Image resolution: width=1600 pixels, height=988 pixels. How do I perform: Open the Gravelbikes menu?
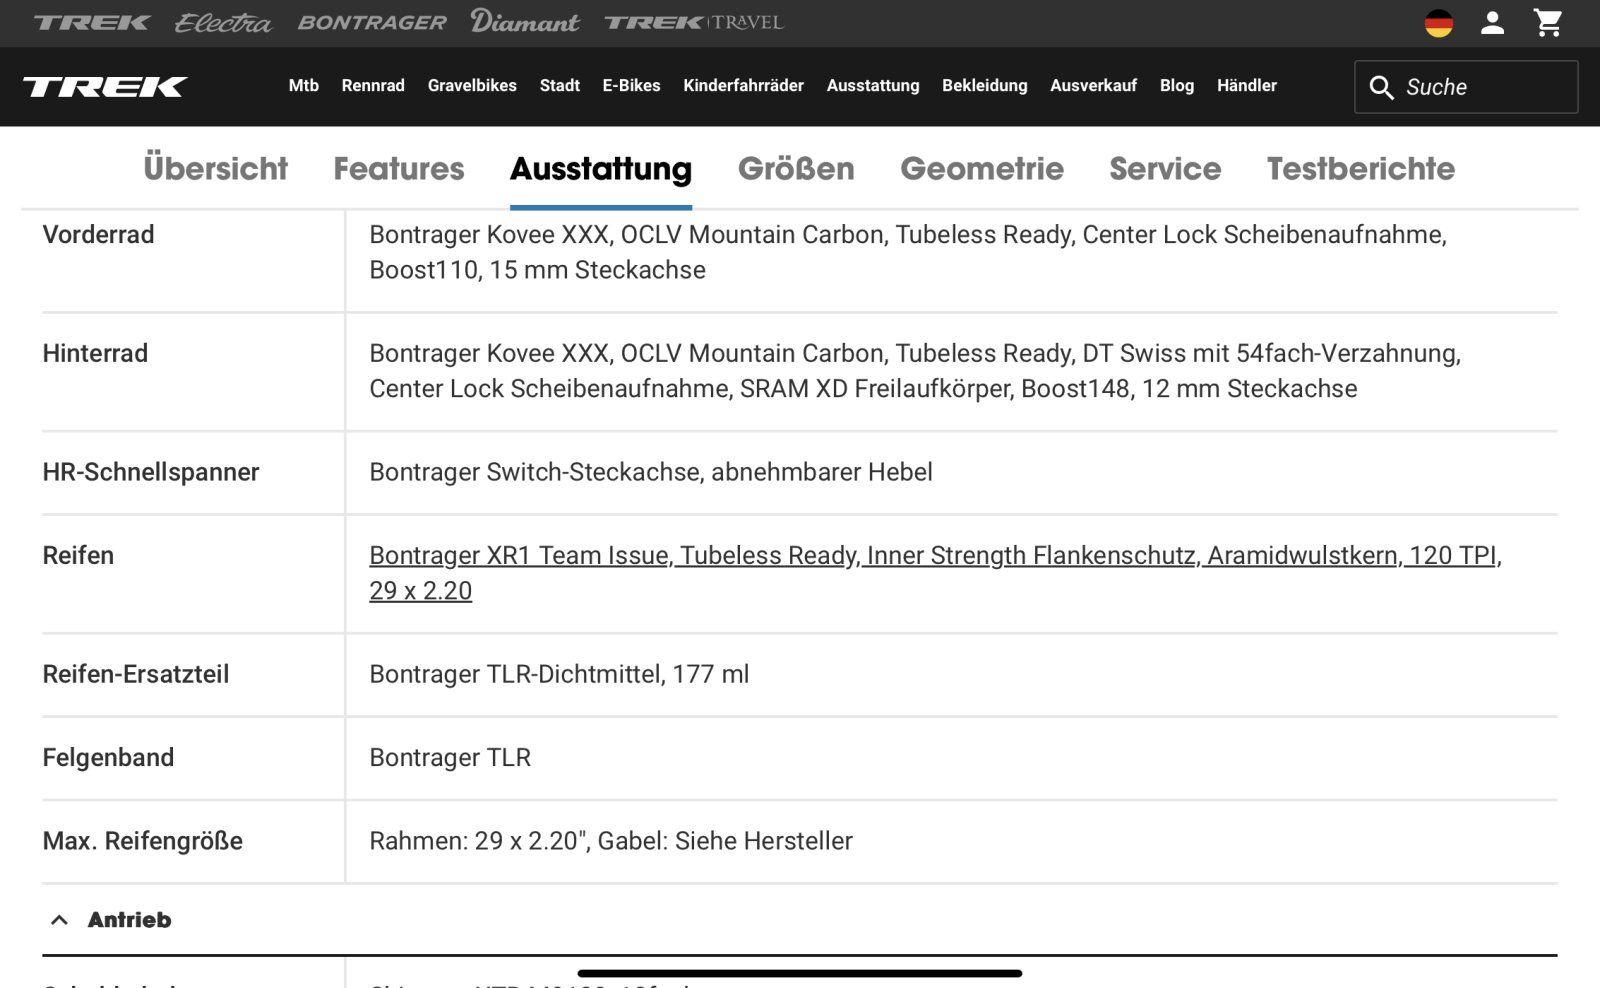472,86
